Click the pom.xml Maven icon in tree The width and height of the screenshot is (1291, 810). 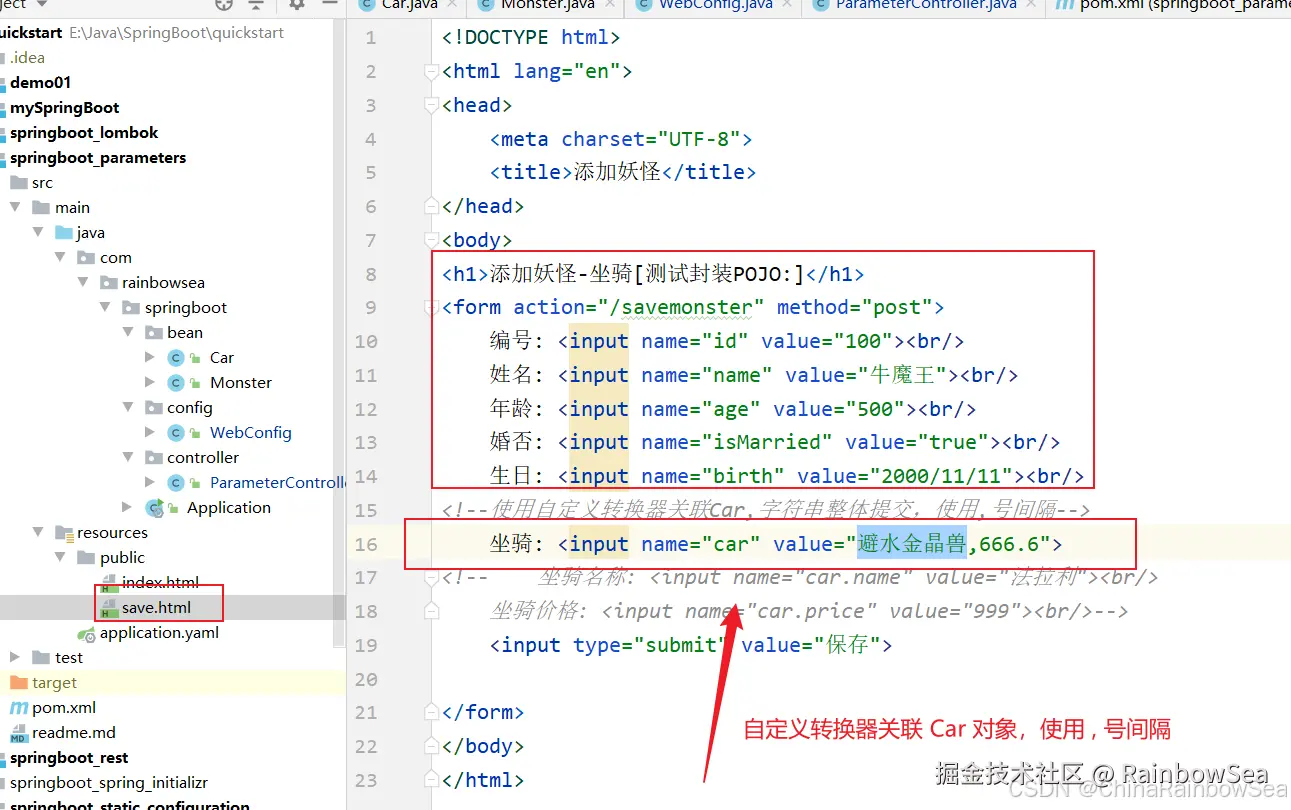(18, 708)
